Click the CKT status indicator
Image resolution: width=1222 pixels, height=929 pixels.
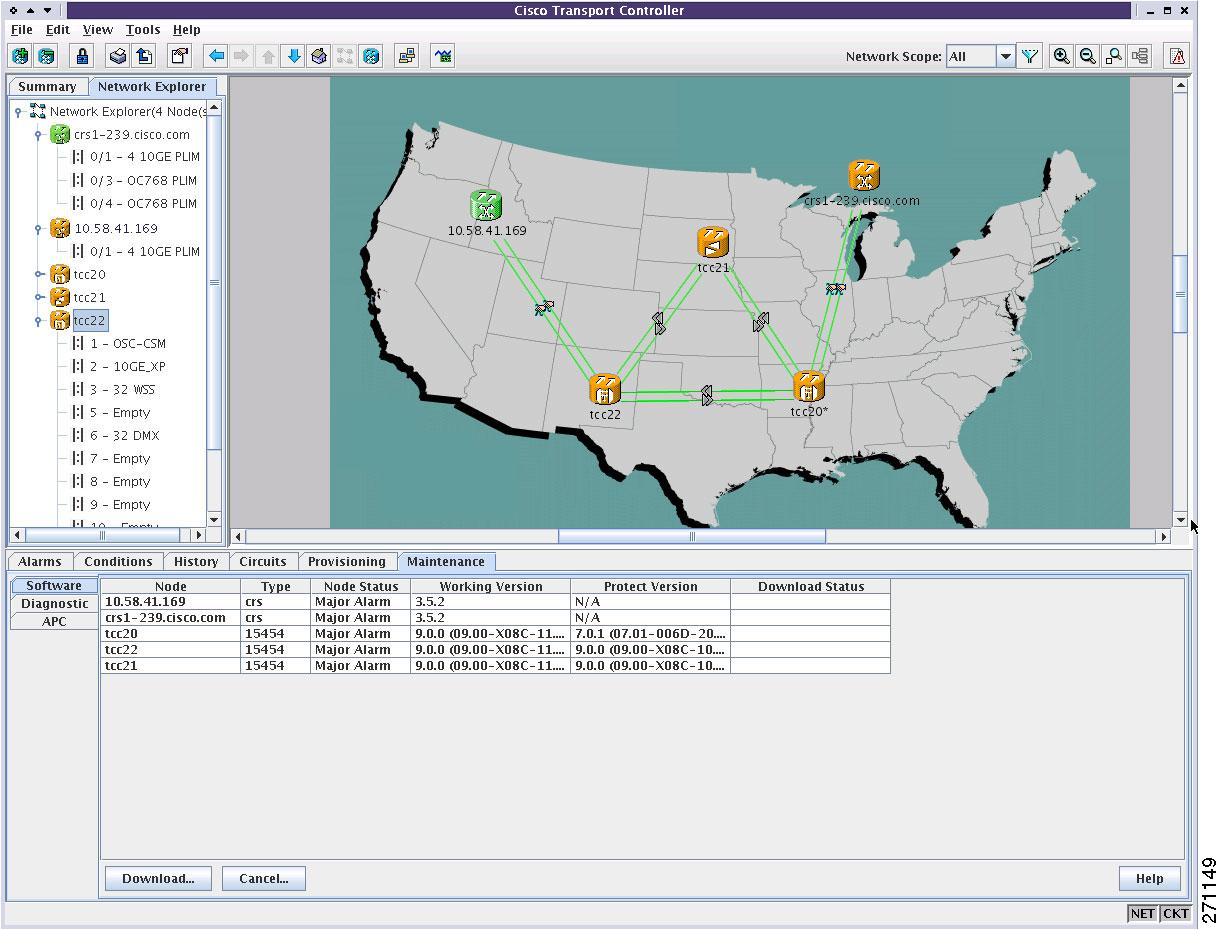[x=1176, y=913]
